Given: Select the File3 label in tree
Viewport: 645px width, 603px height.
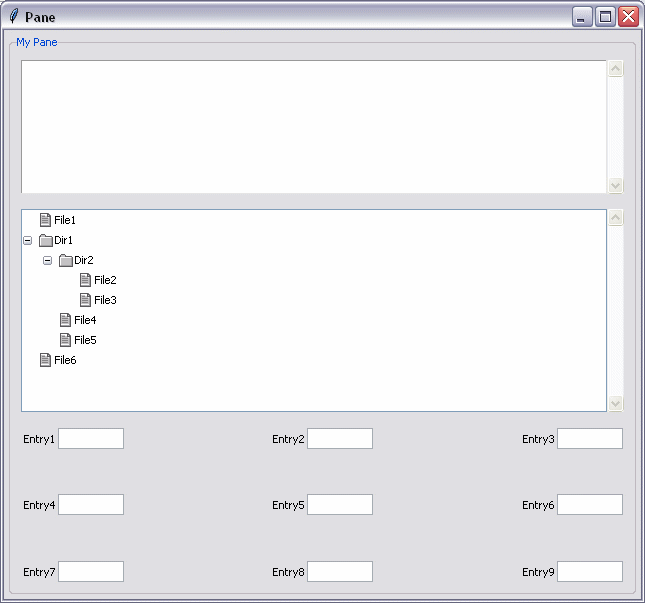Looking at the screenshot, I should click(x=105, y=300).
